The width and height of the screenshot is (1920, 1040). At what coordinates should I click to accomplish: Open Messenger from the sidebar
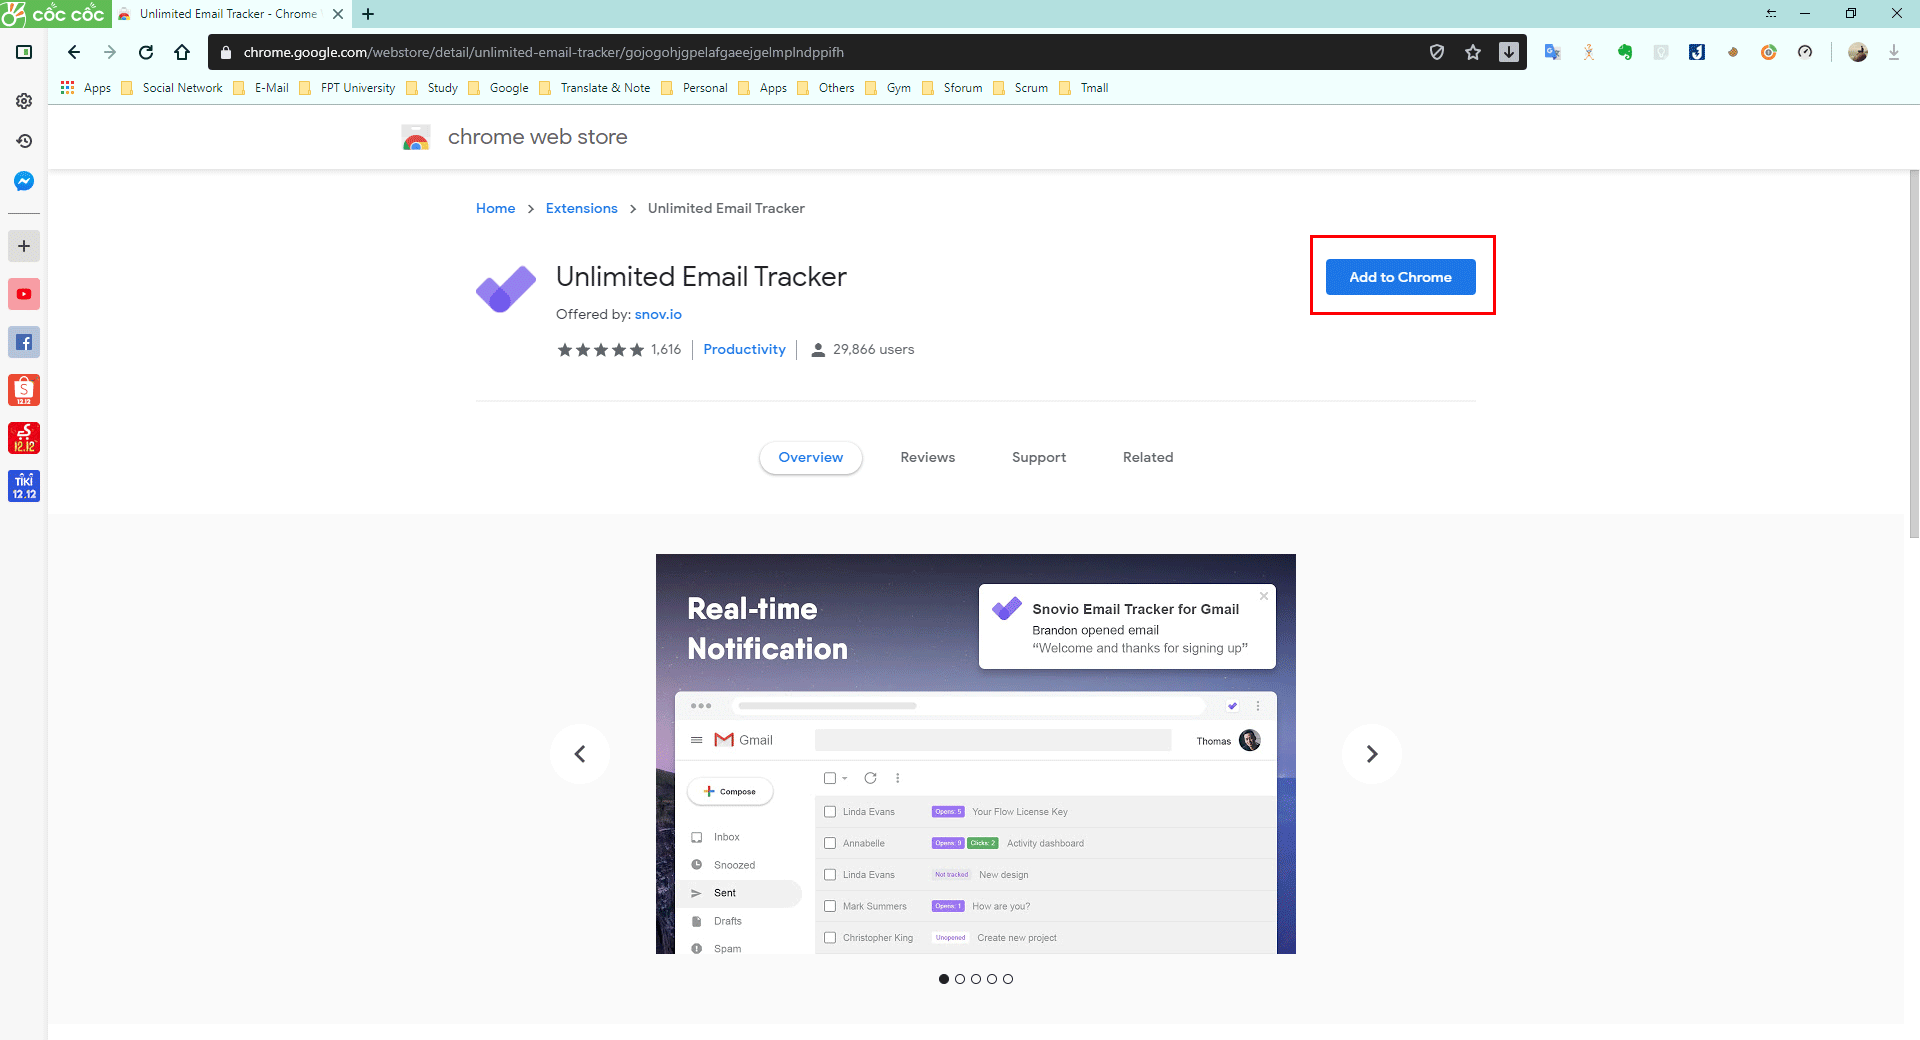tap(24, 181)
